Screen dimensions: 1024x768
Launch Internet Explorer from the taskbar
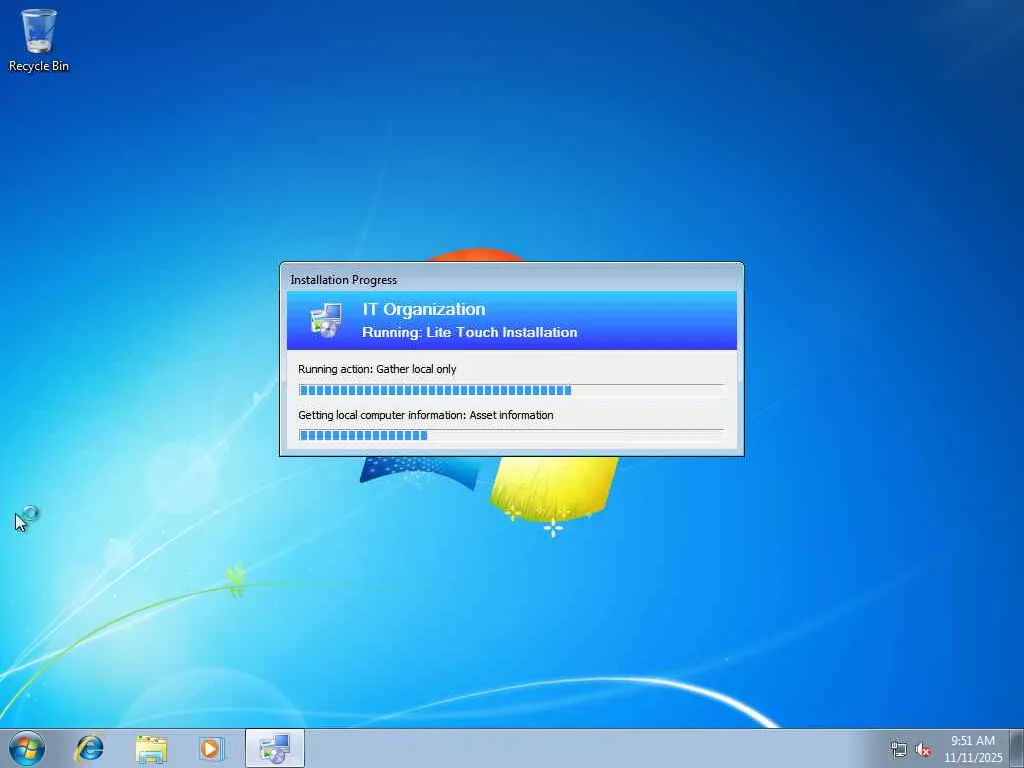[x=89, y=748]
